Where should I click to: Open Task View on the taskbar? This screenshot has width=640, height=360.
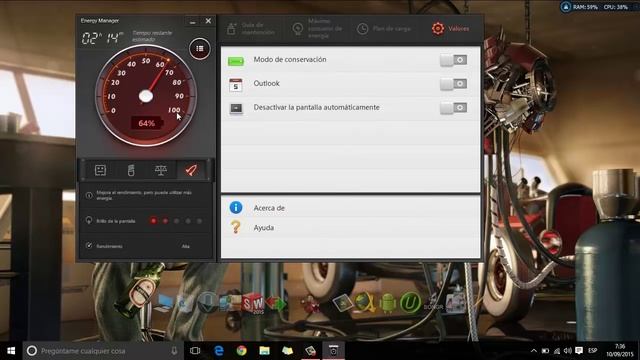[195, 351]
